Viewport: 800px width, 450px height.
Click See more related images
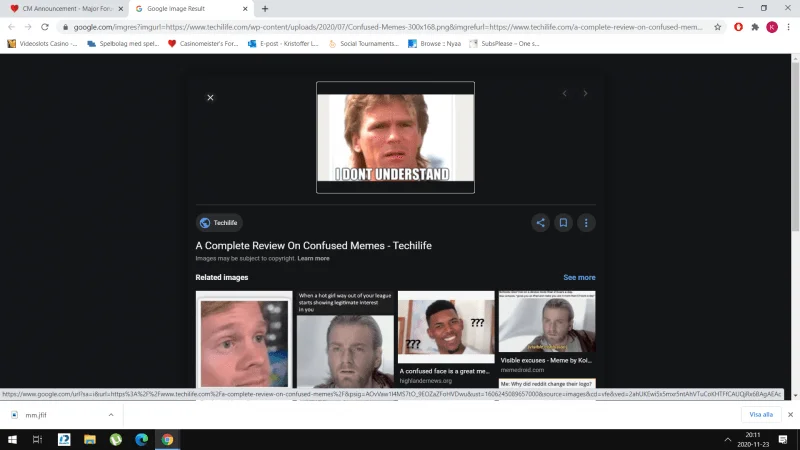[x=579, y=278]
